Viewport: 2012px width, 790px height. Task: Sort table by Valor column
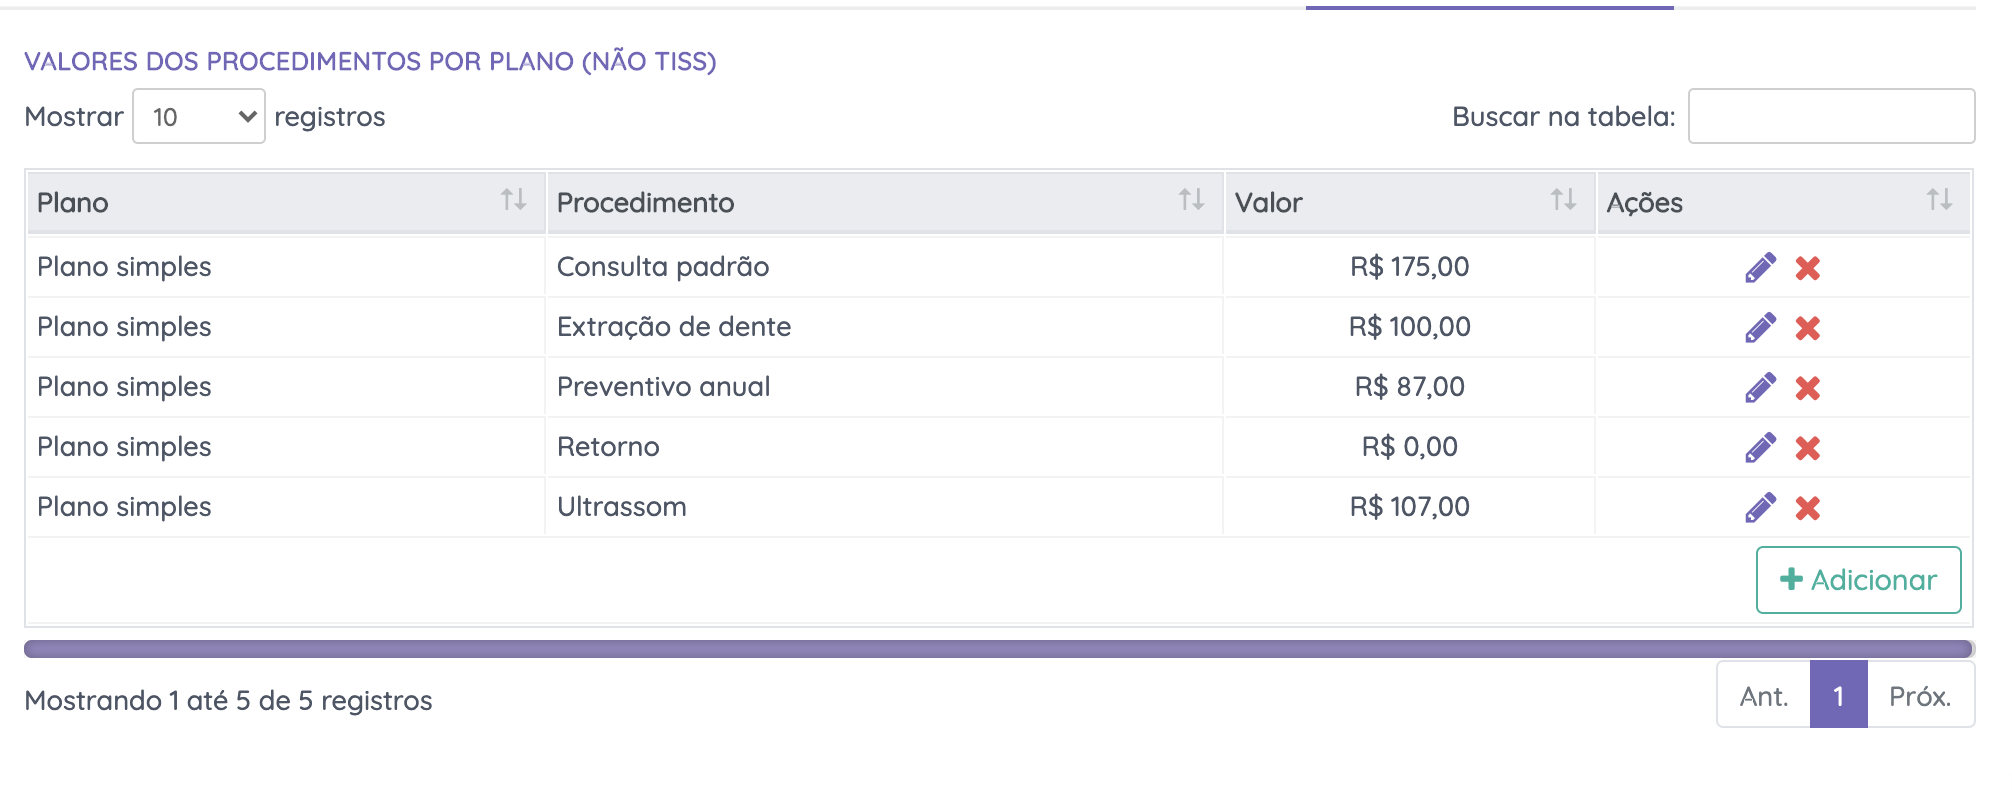[x=1408, y=202]
